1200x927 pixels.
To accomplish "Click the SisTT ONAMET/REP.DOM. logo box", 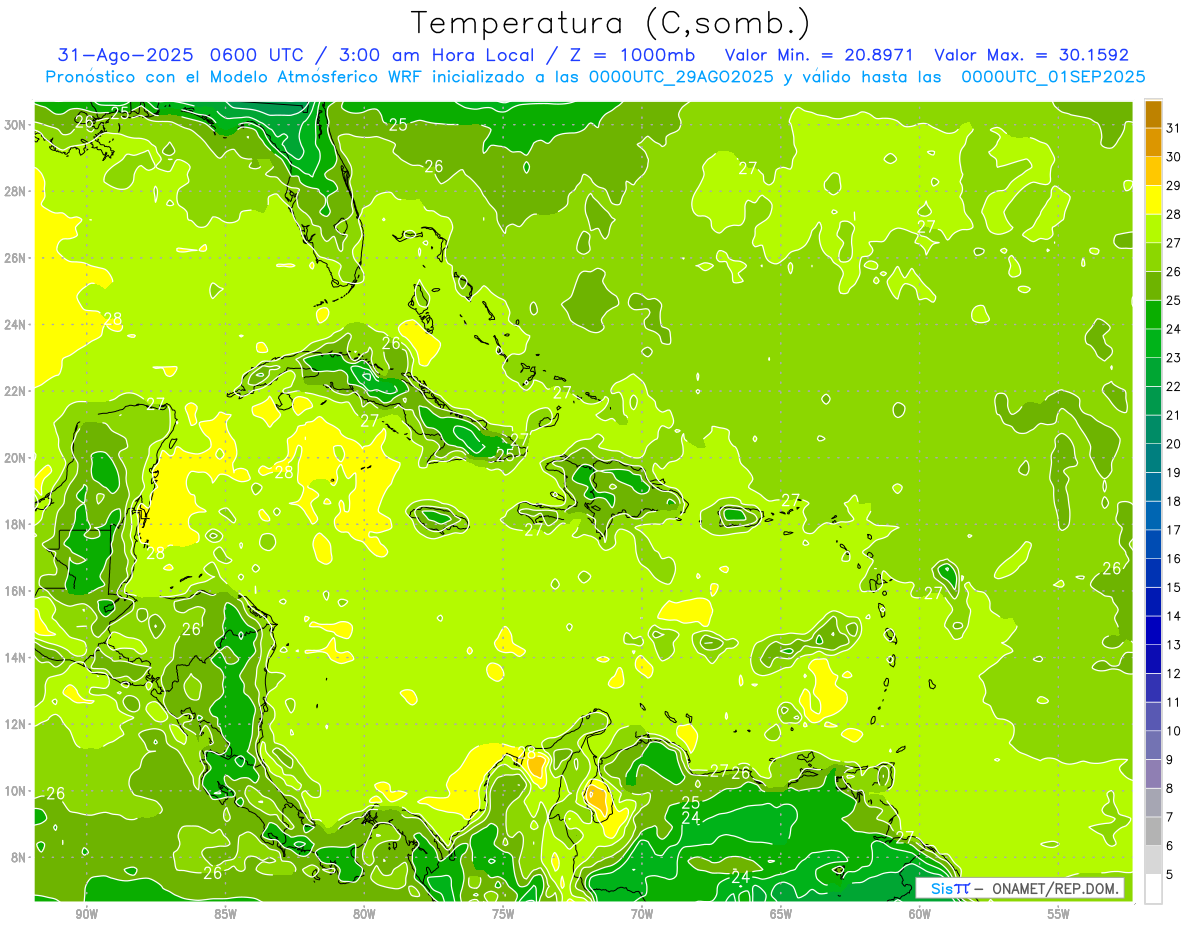I will [x=1019, y=888].
